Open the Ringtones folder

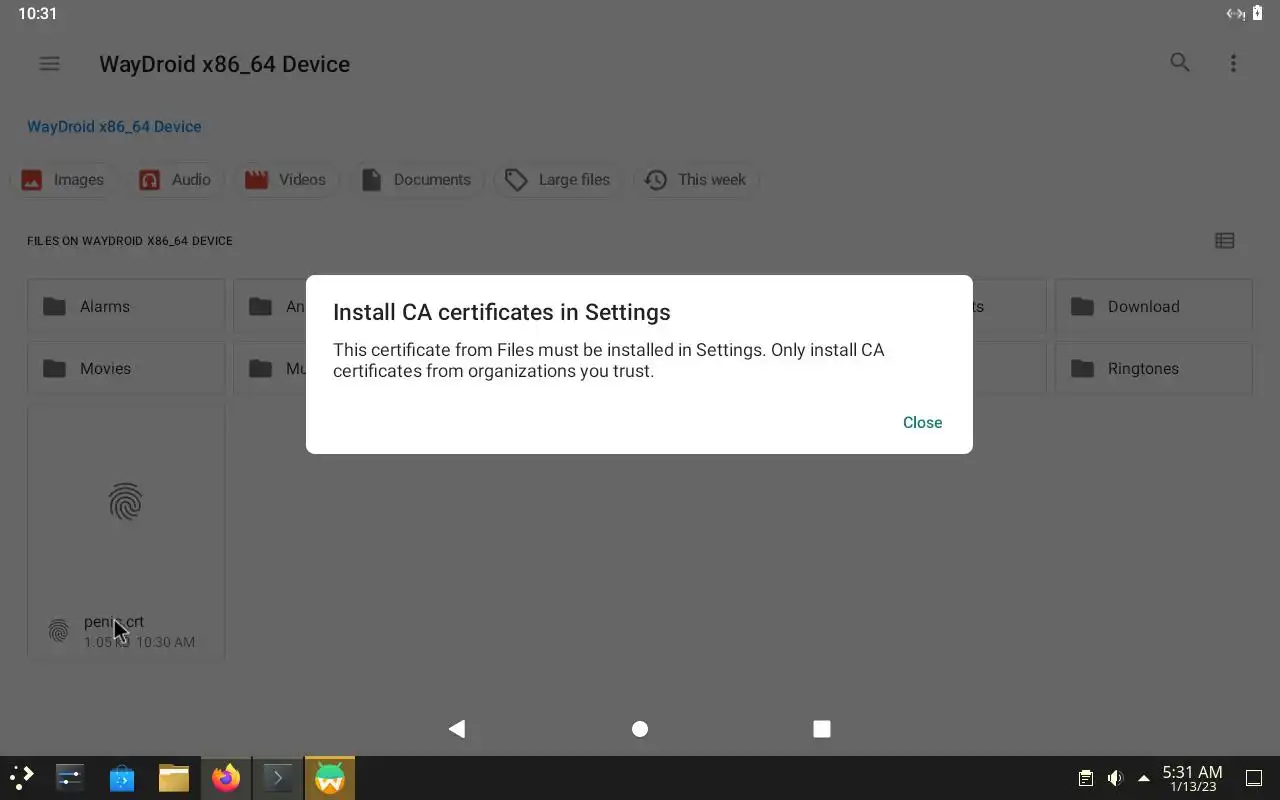coord(1153,369)
